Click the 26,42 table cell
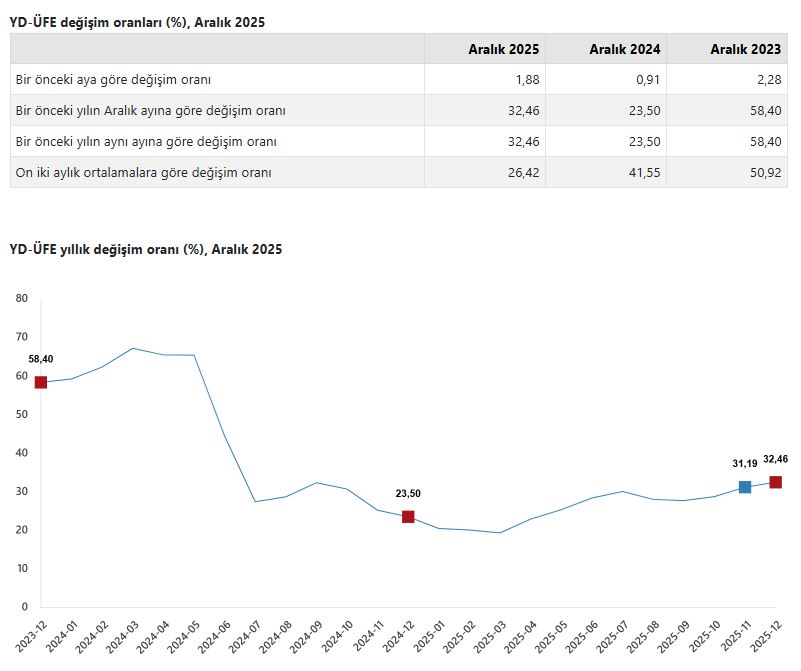 [x=522, y=173]
